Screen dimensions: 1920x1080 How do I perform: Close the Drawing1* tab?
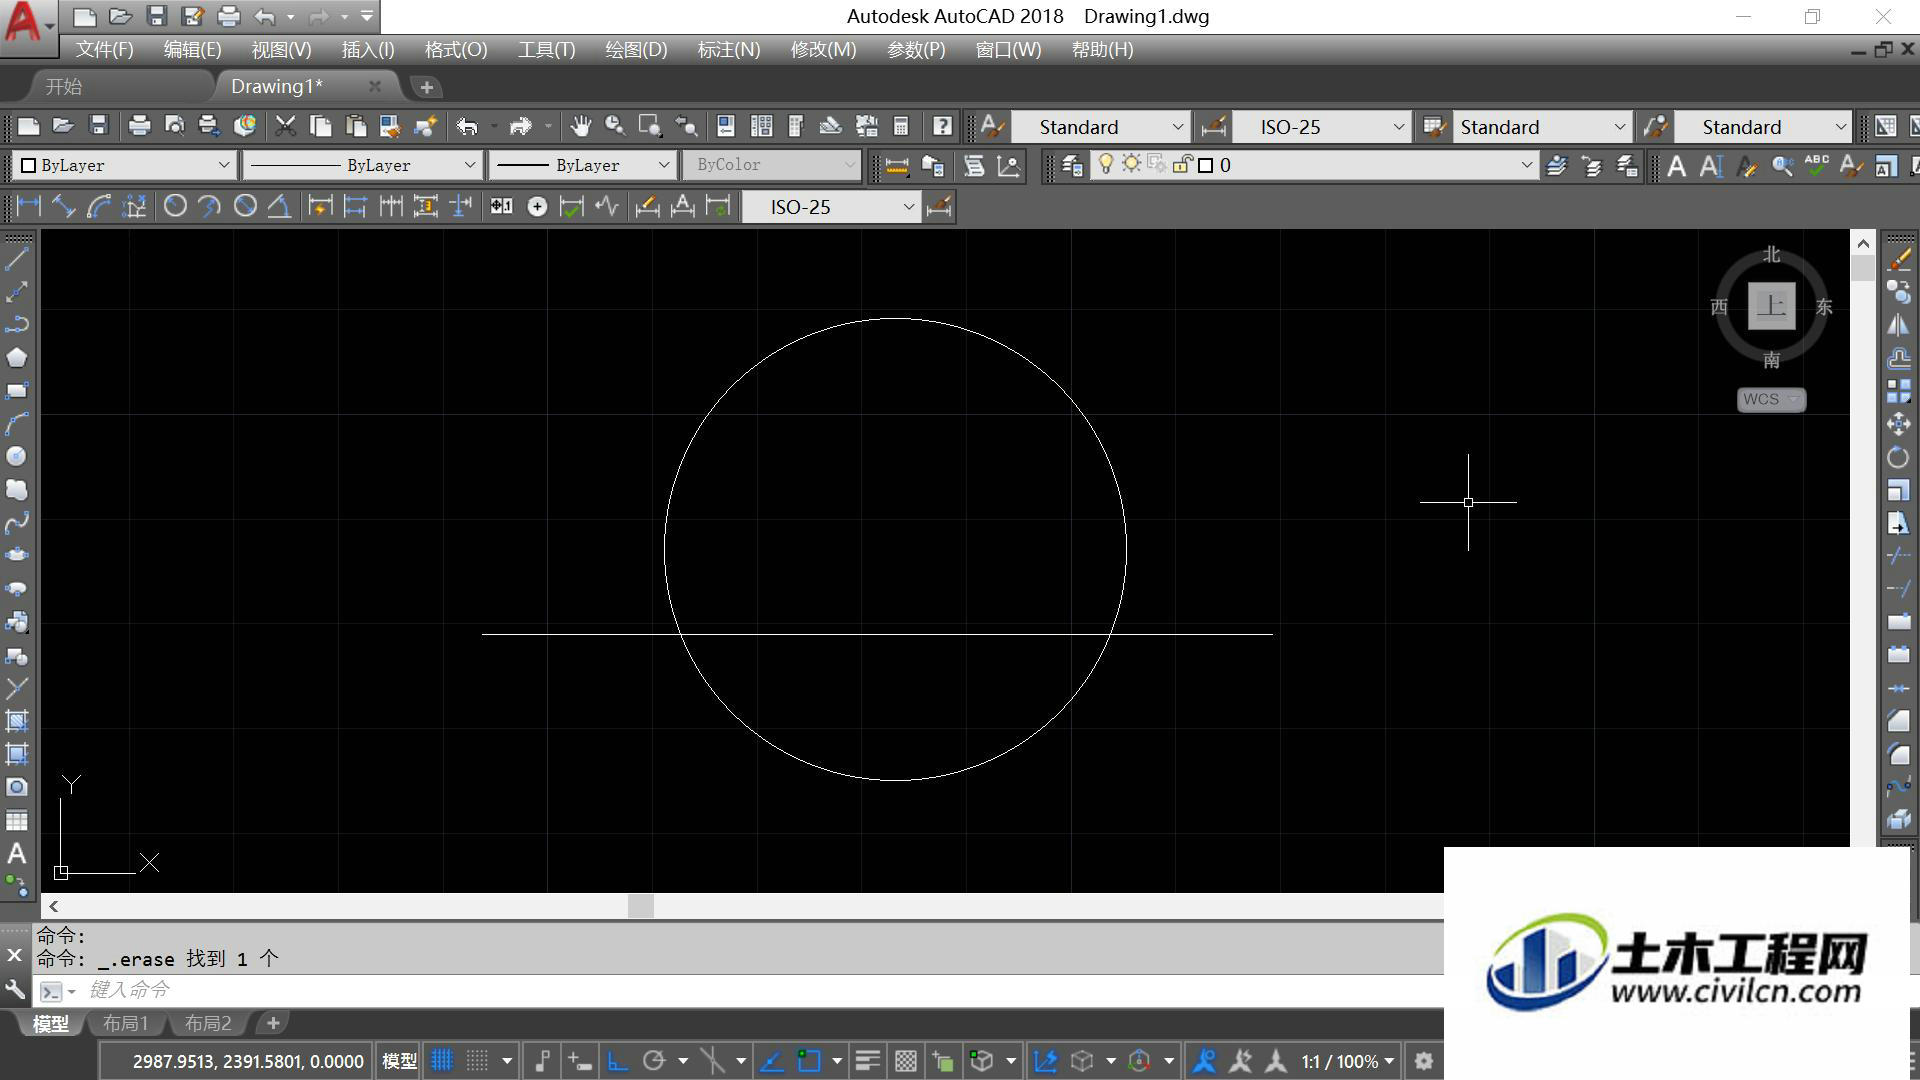pyautogui.click(x=374, y=86)
